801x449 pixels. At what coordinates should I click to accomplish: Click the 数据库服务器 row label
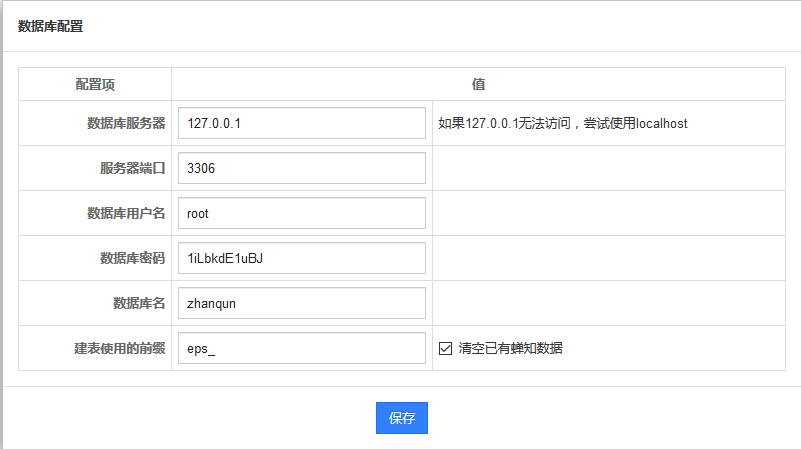(x=126, y=124)
